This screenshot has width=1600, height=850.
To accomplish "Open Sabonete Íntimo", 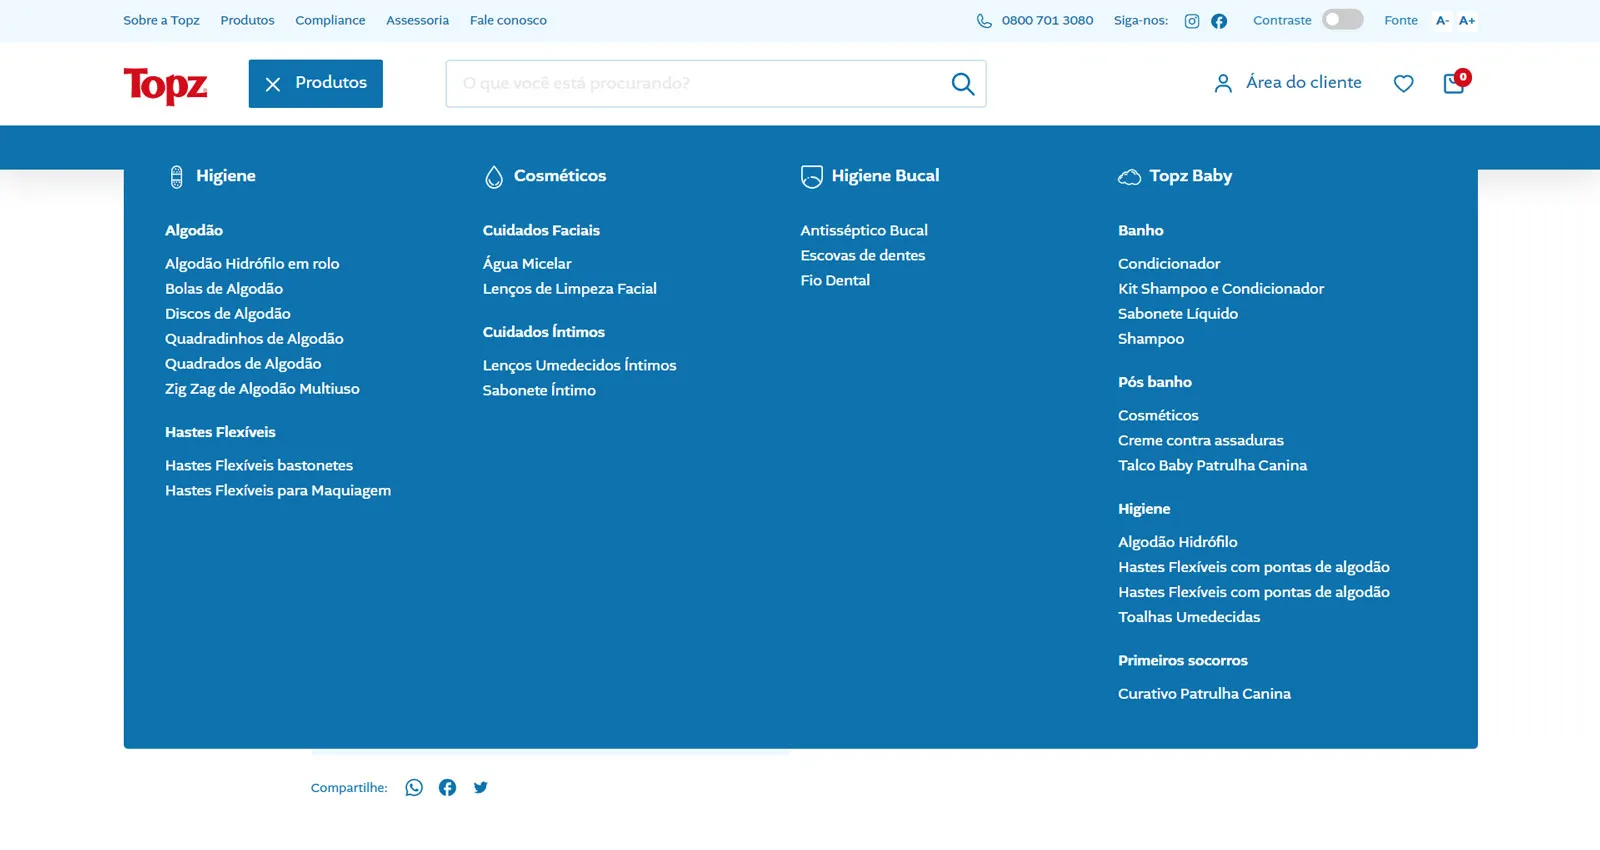I will pos(539,391).
